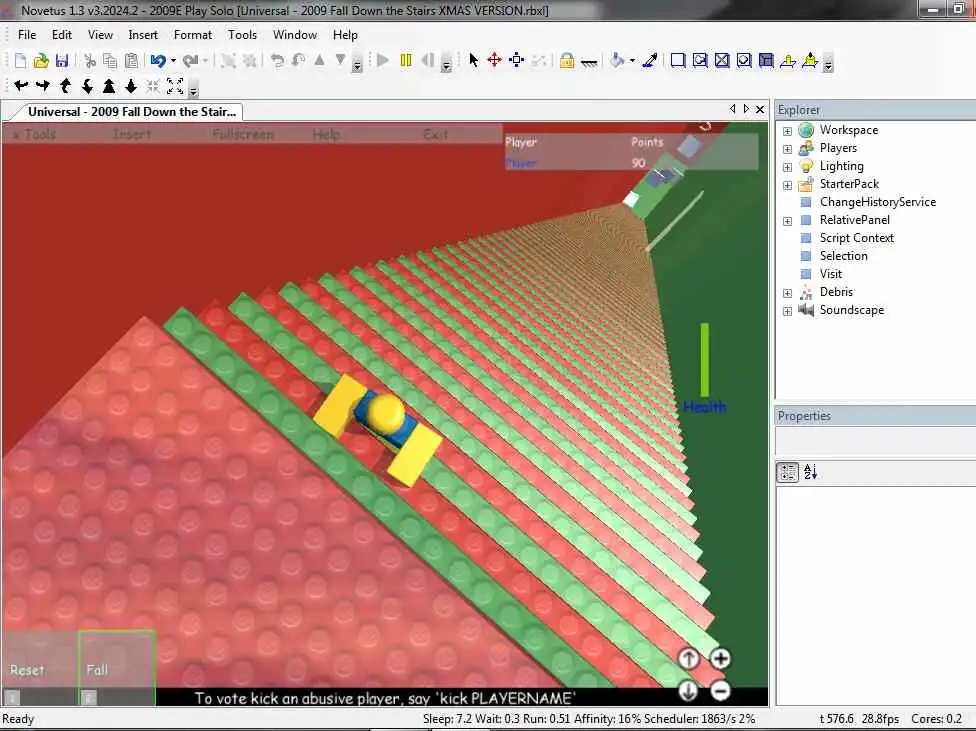Click the in-game camera zoom in plus button
Viewport: 976px width, 731px height.
(720, 659)
